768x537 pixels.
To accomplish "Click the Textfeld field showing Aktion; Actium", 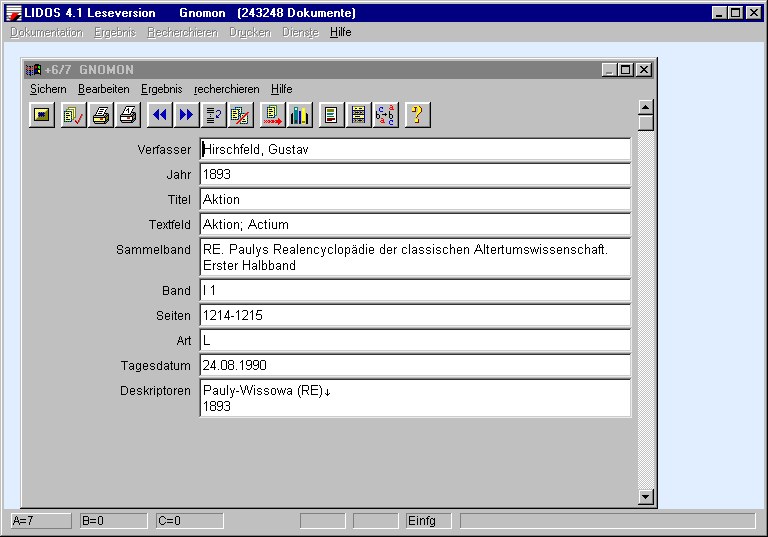I will coord(415,224).
